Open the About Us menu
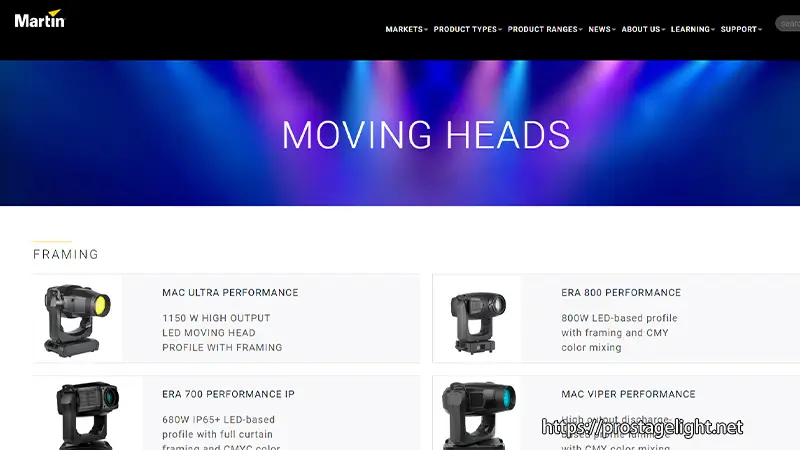Screen dimensions: 800x450 tap(643, 30)
